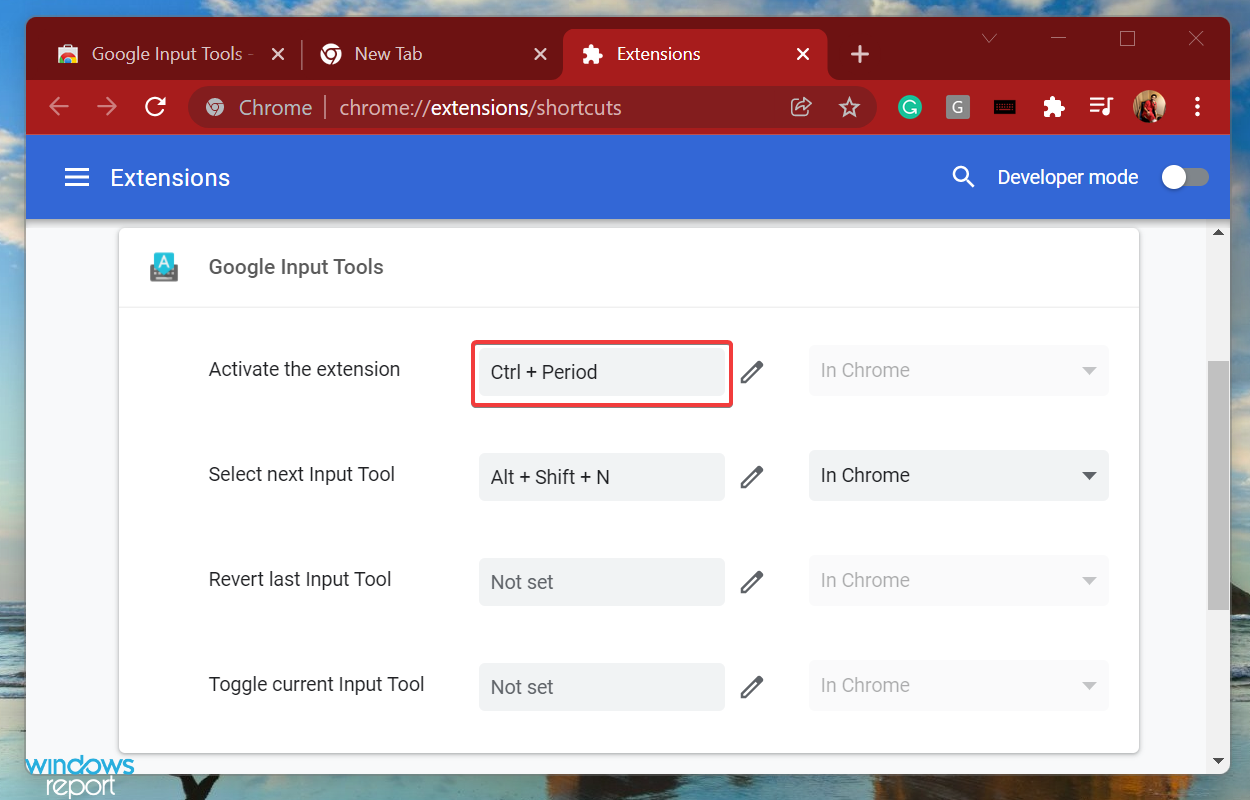Click the Google Input Tools extension icon in card
This screenshot has width=1250, height=800.
(x=164, y=267)
